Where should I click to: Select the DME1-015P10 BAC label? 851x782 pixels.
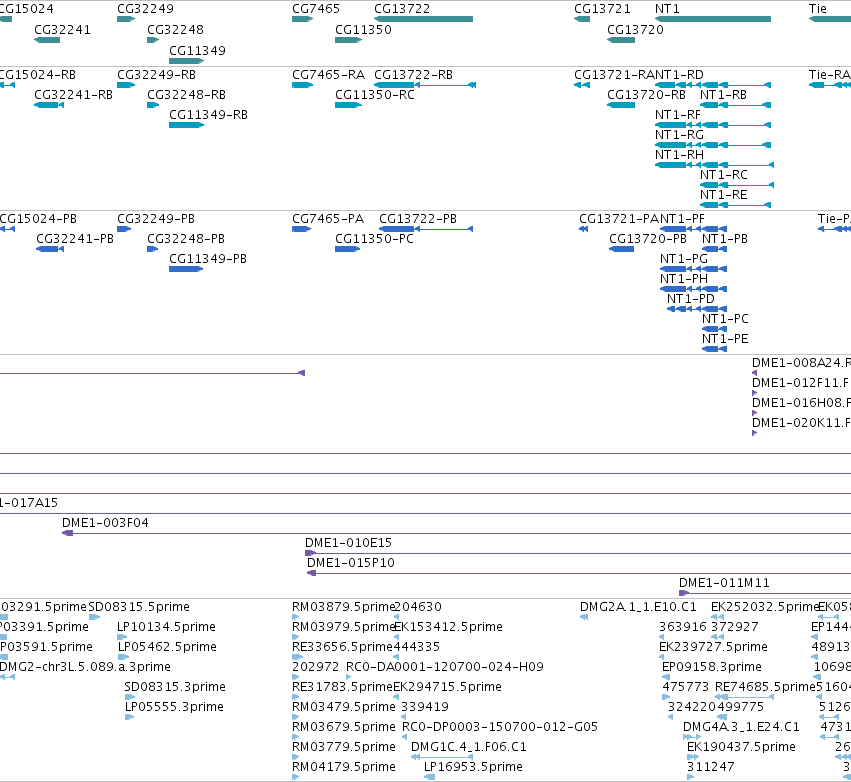tap(351, 563)
